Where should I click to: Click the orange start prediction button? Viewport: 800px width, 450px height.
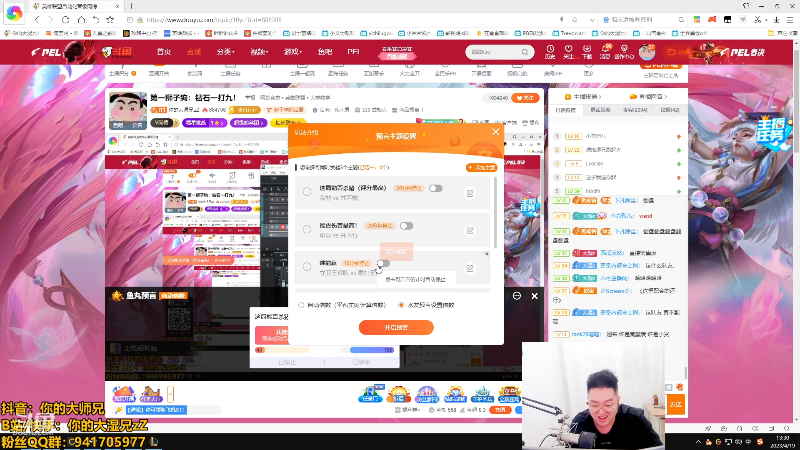(x=396, y=328)
